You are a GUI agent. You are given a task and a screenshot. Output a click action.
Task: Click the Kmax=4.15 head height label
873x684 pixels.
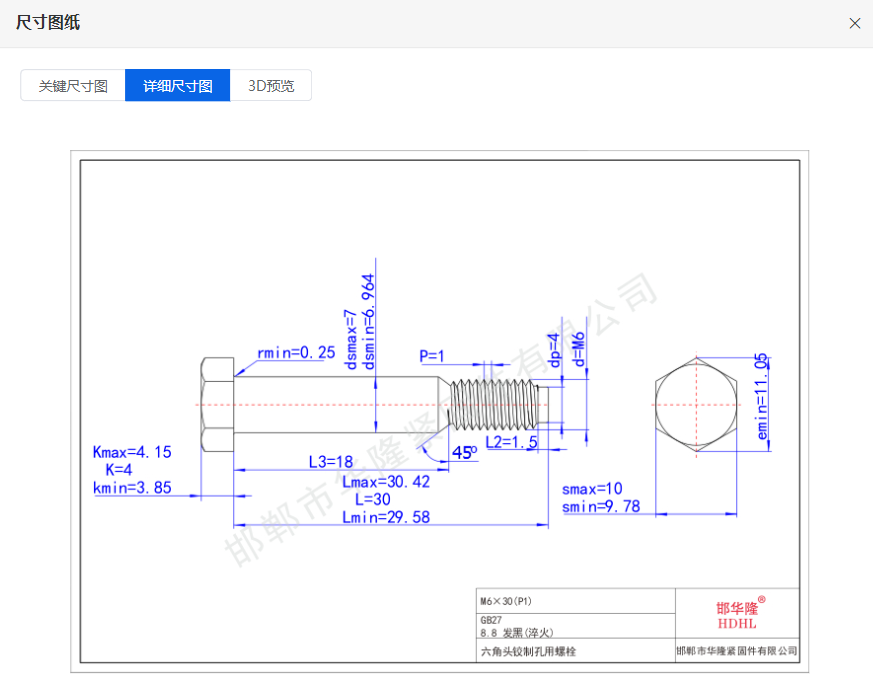pos(131,452)
